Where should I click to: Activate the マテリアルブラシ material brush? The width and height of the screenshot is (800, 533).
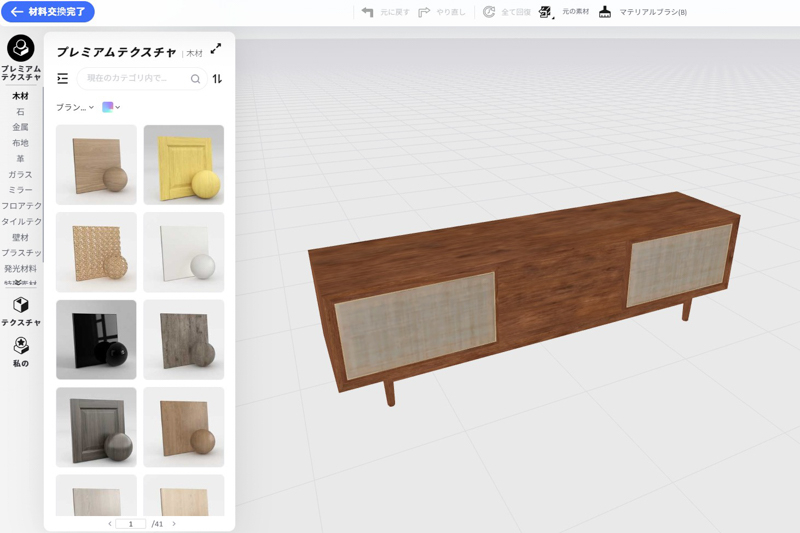(605, 12)
